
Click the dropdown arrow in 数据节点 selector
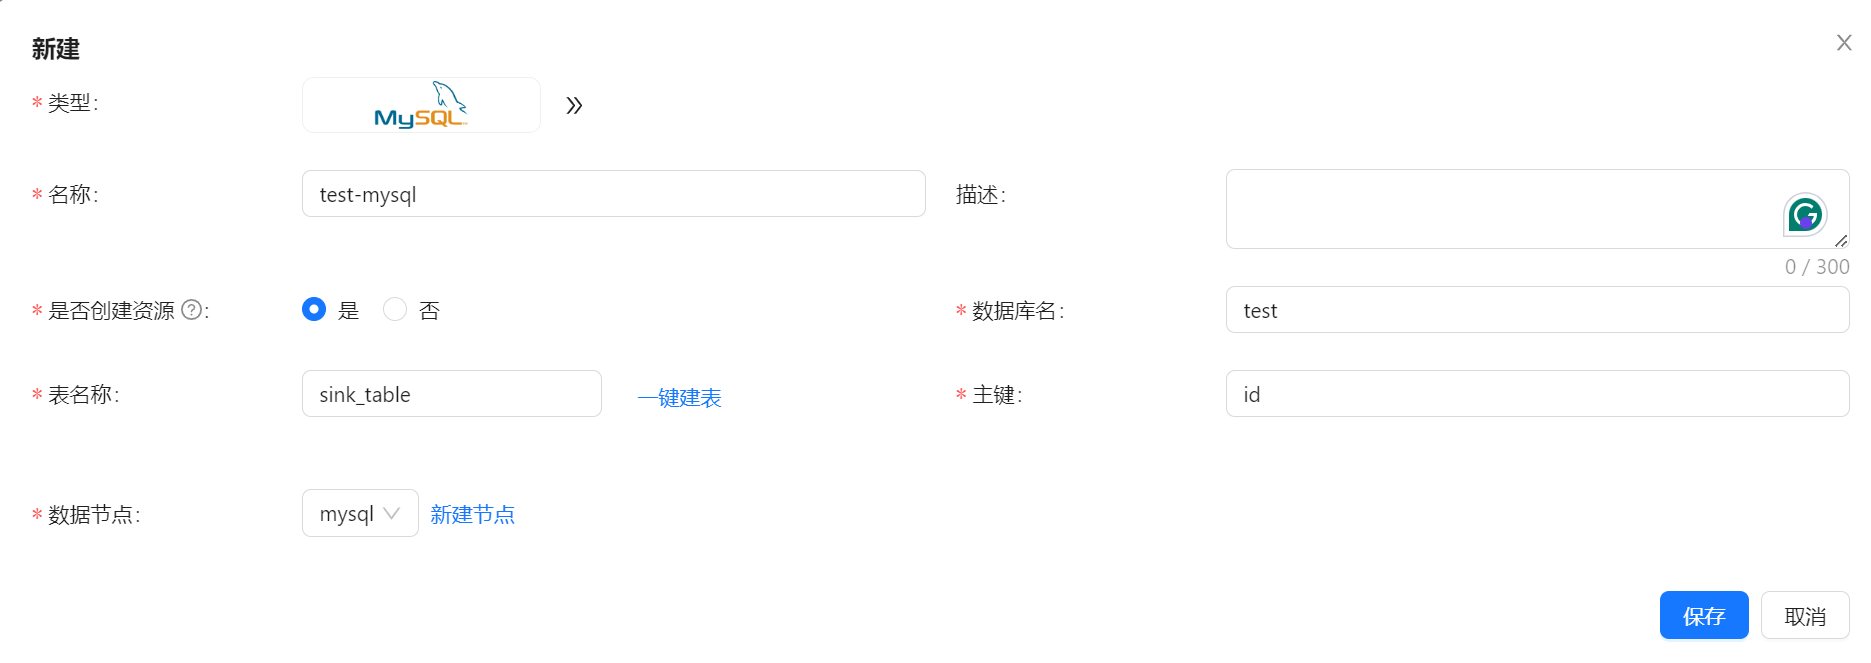pos(392,513)
